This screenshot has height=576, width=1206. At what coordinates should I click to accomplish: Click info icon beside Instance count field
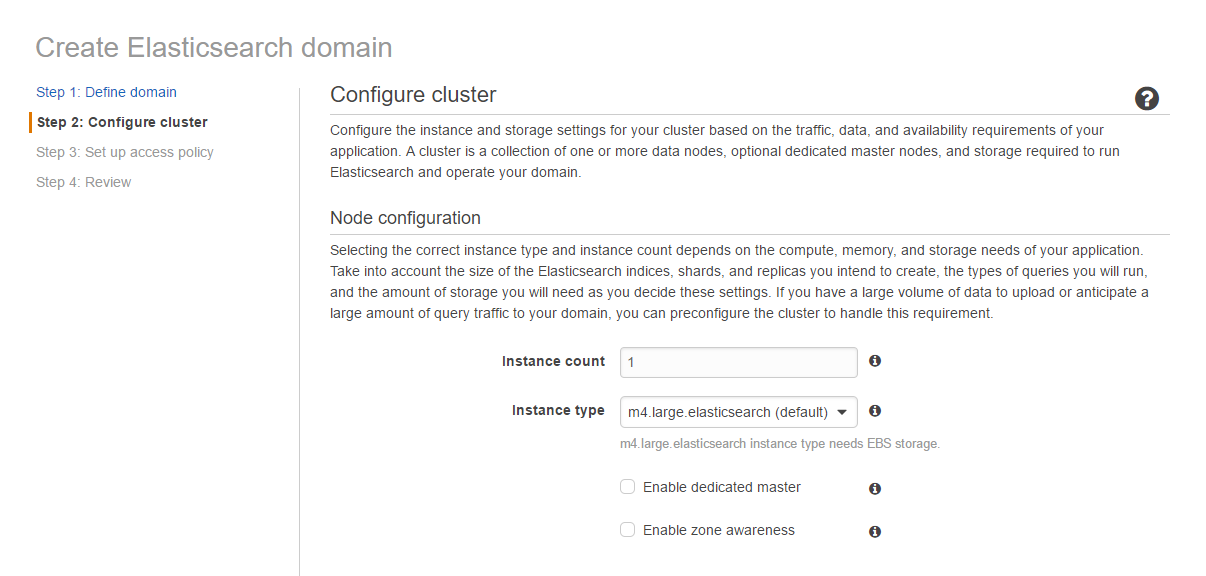tap(875, 361)
